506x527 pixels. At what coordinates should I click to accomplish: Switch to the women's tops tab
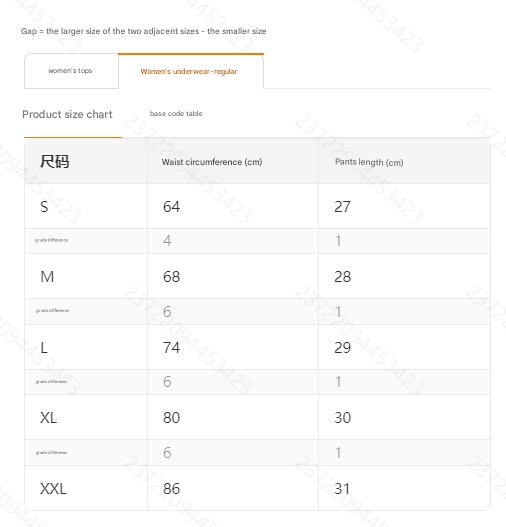(x=71, y=71)
